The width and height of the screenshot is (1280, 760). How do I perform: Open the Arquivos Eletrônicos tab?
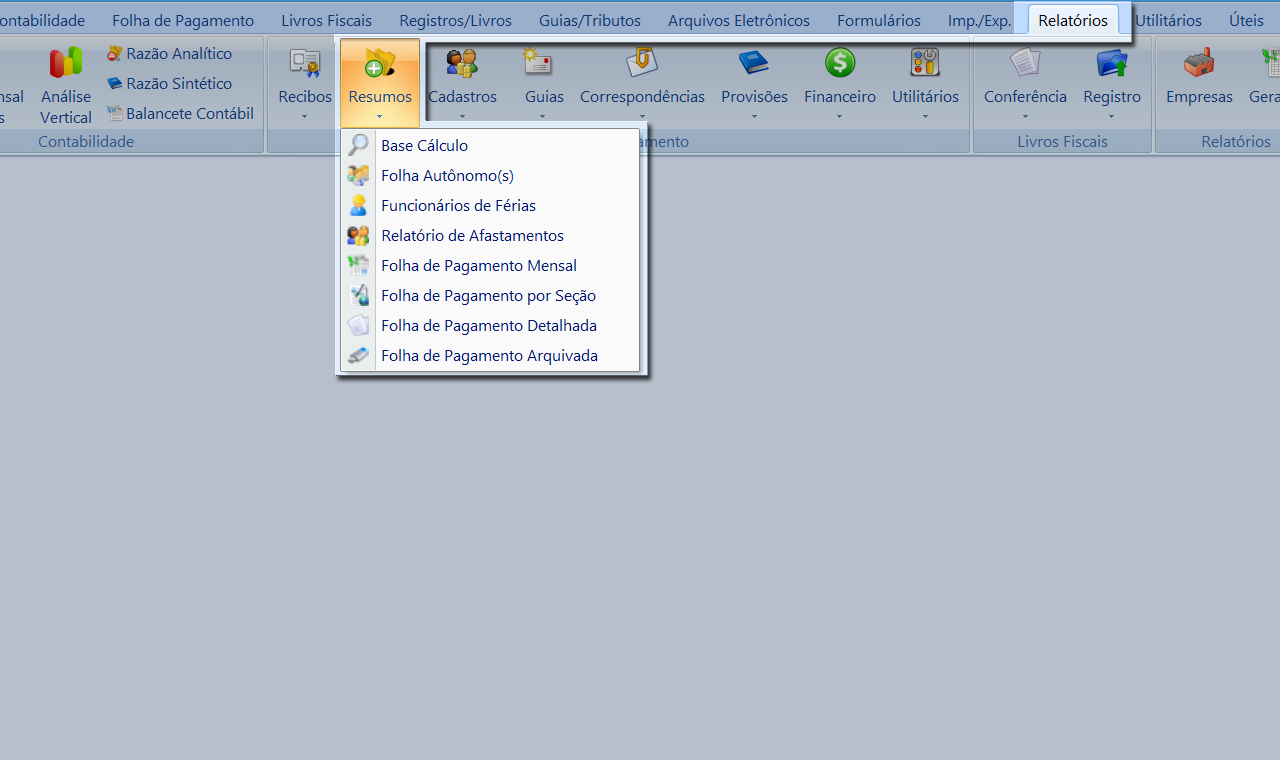pos(738,20)
